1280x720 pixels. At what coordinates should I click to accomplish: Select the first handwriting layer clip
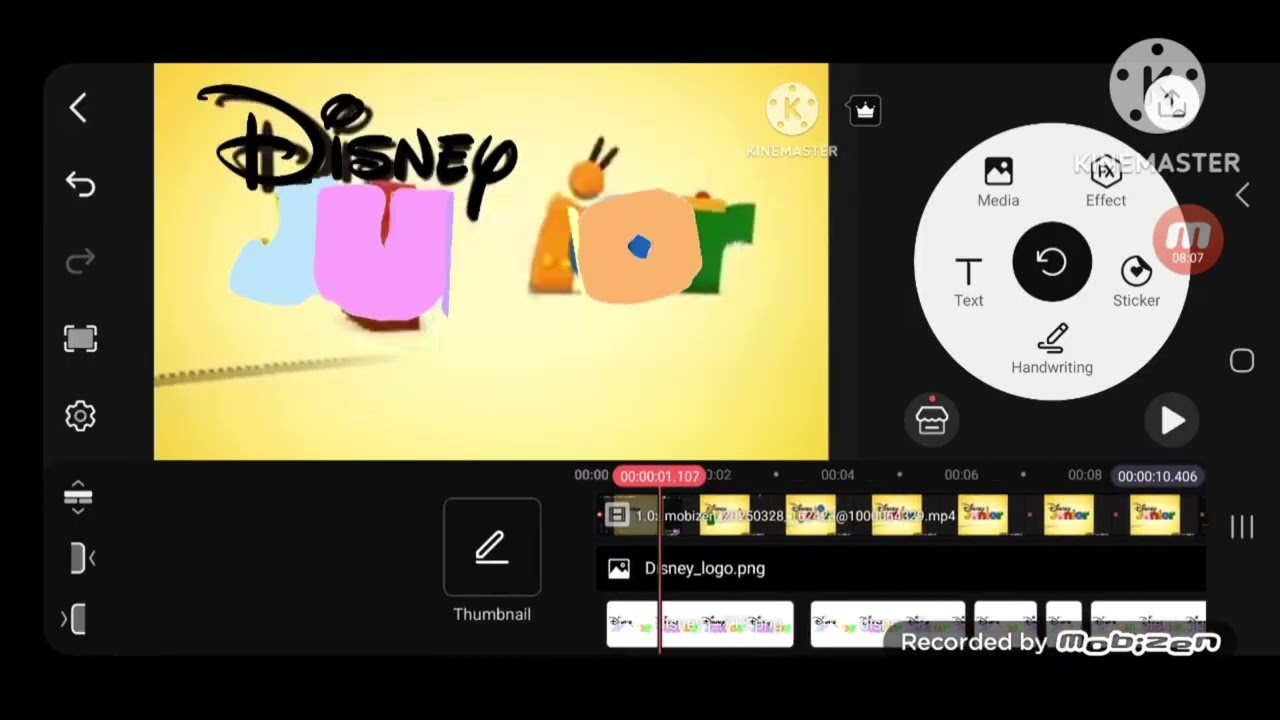pyautogui.click(x=700, y=624)
